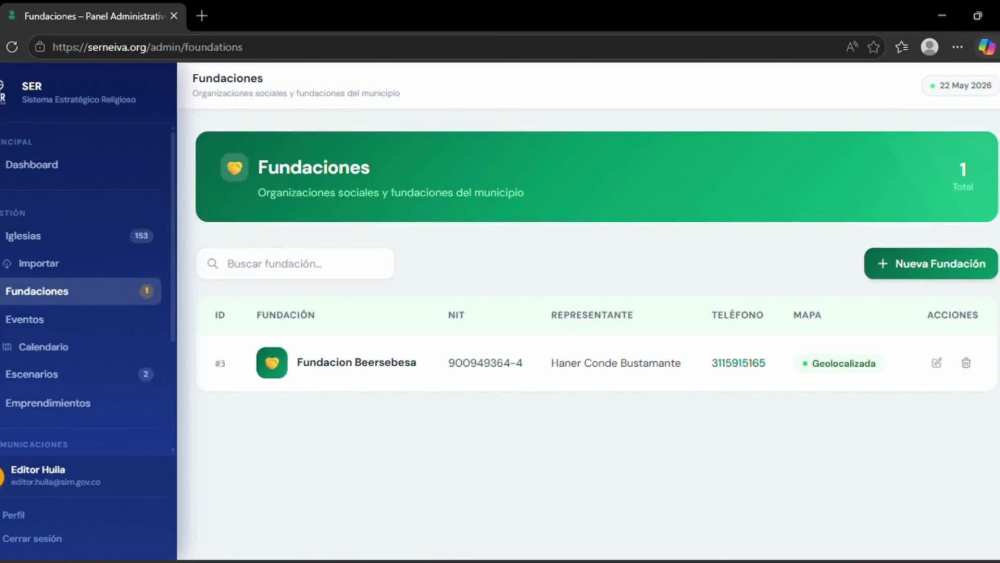The image size is (1000, 563).
Task: Click the Escenarios 2 count badge
Action: (x=145, y=374)
